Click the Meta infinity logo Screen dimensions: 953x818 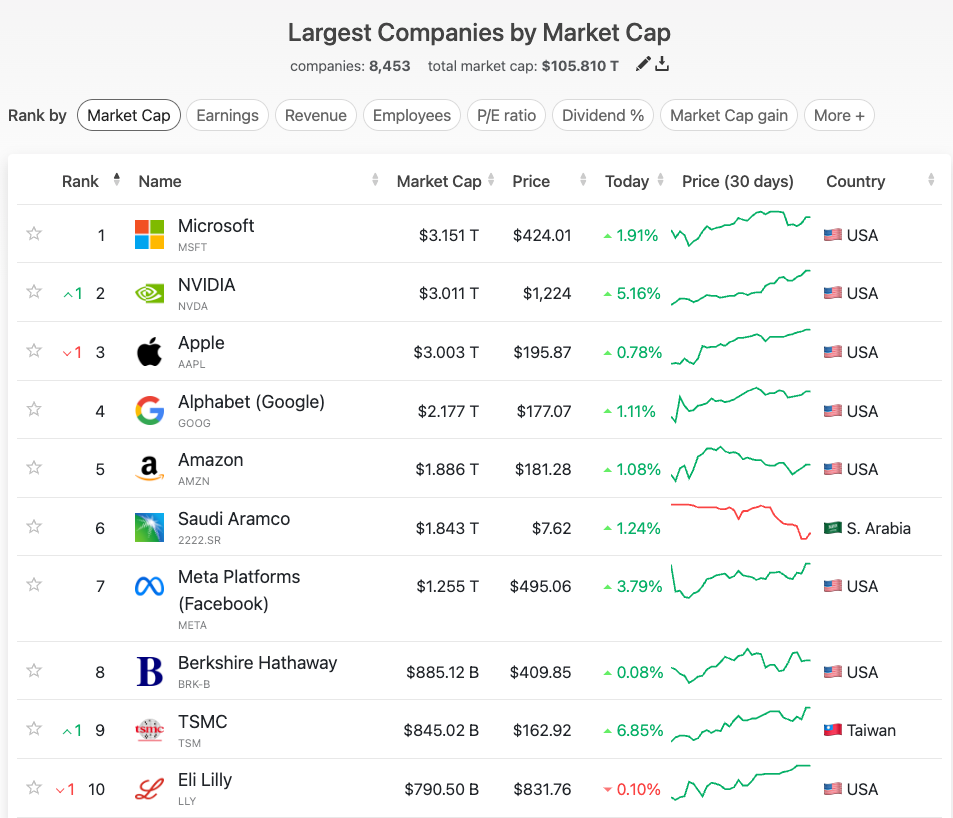click(149, 586)
